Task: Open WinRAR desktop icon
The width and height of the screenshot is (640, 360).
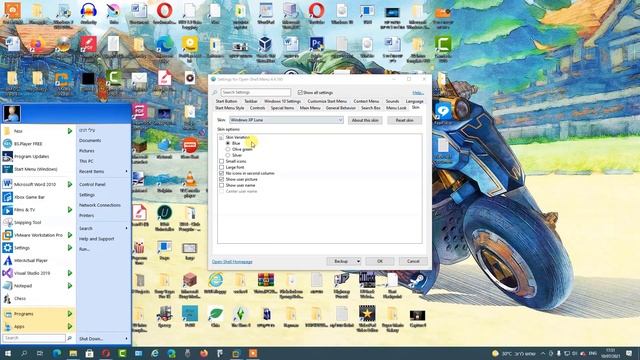Action: click(x=266, y=284)
